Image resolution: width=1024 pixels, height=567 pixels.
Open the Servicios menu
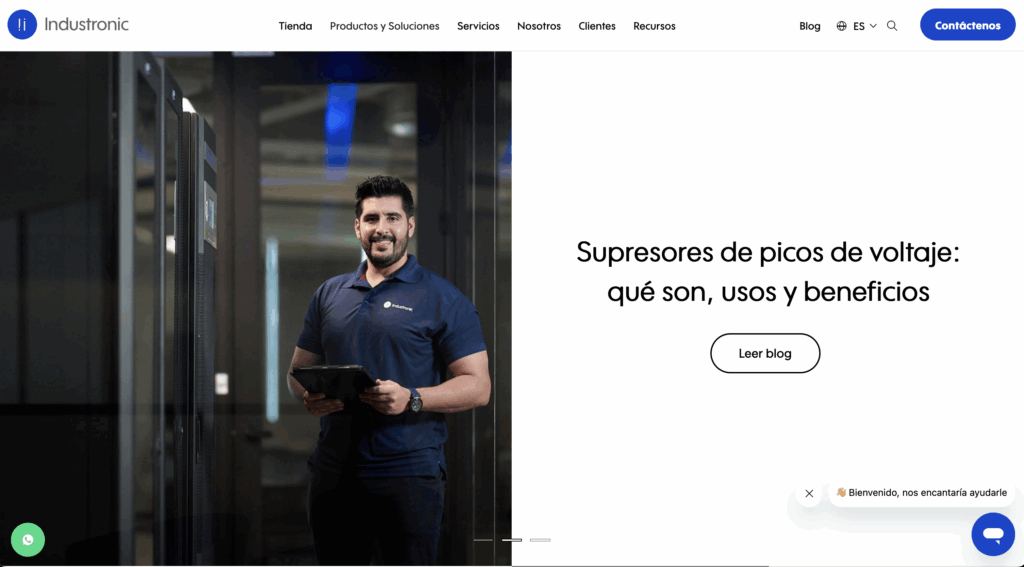pyautogui.click(x=478, y=26)
